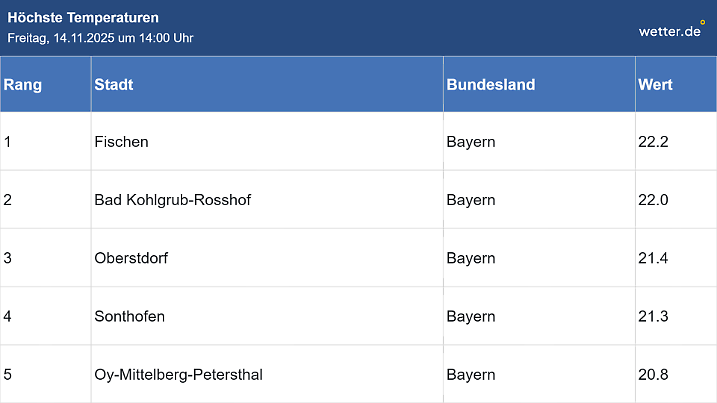This screenshot has height=403, width=717.
Task: Click the 21.4 temperature value
Action: tap(653, 258)
